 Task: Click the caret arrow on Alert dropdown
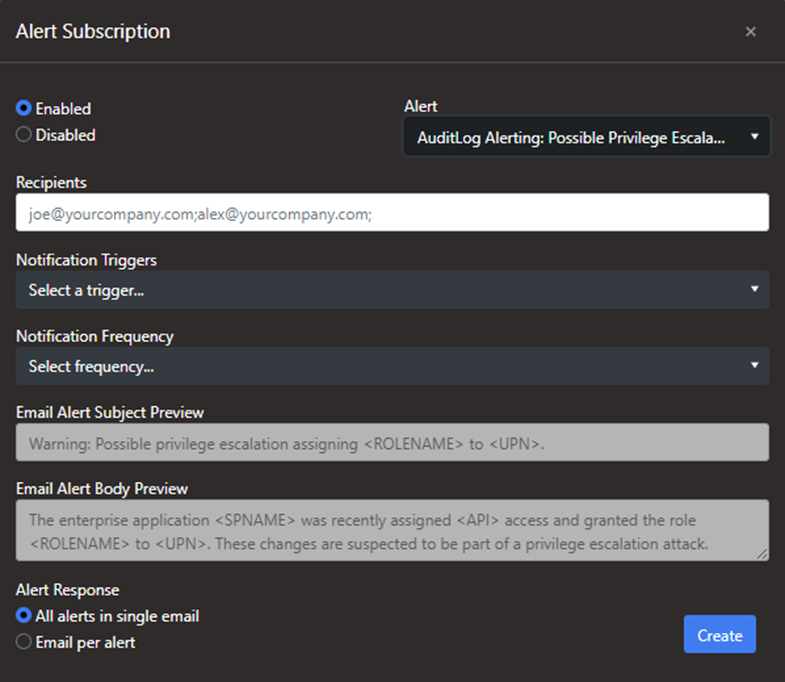(x=754, y=137)
